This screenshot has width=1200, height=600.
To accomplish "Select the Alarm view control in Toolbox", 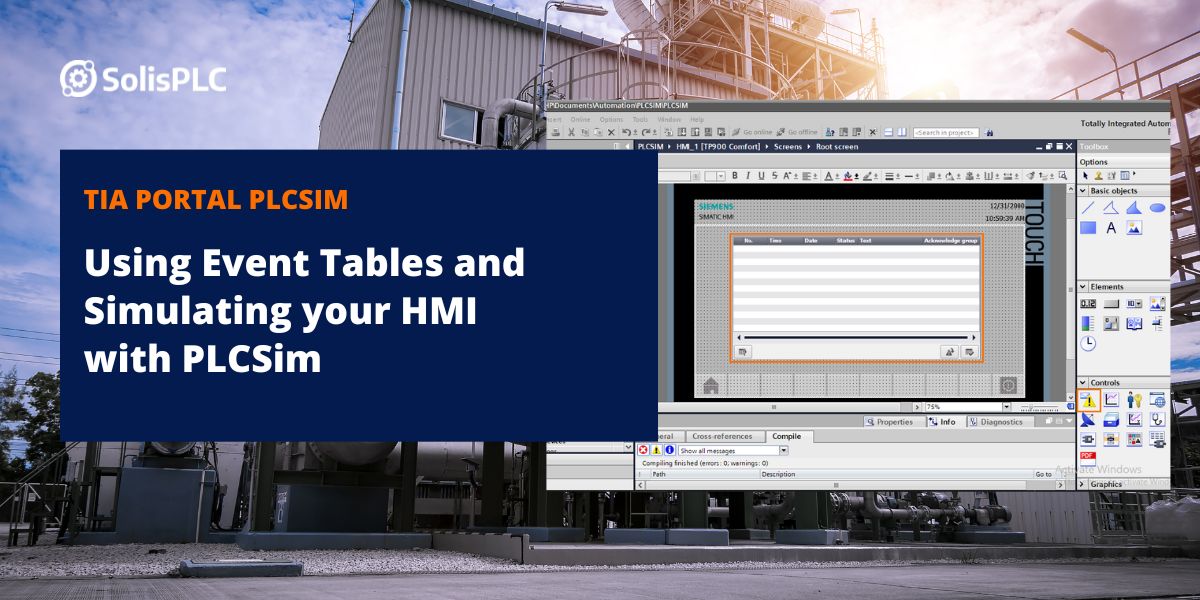I will [1088, 400].
